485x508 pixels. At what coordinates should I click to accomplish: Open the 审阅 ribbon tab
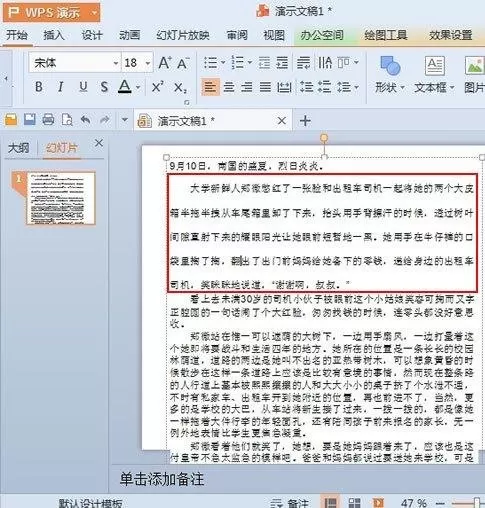[237, 35]
